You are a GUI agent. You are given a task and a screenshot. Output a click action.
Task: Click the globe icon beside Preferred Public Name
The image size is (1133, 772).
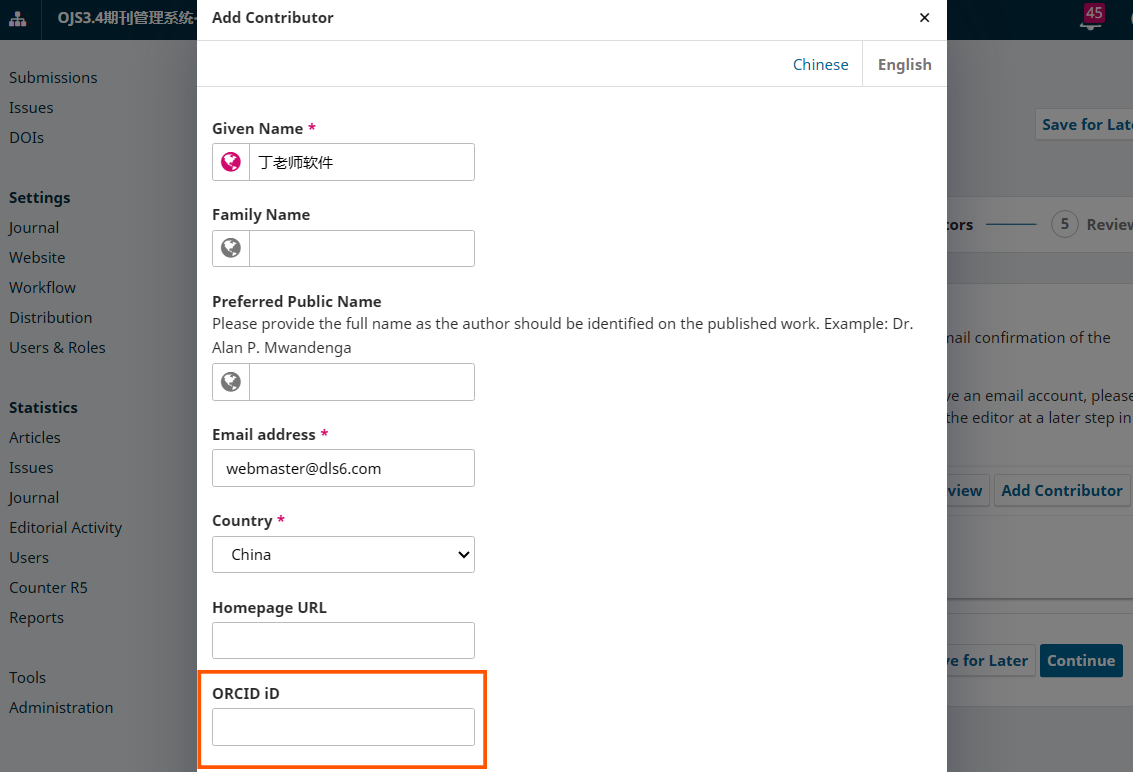[231, 382]
